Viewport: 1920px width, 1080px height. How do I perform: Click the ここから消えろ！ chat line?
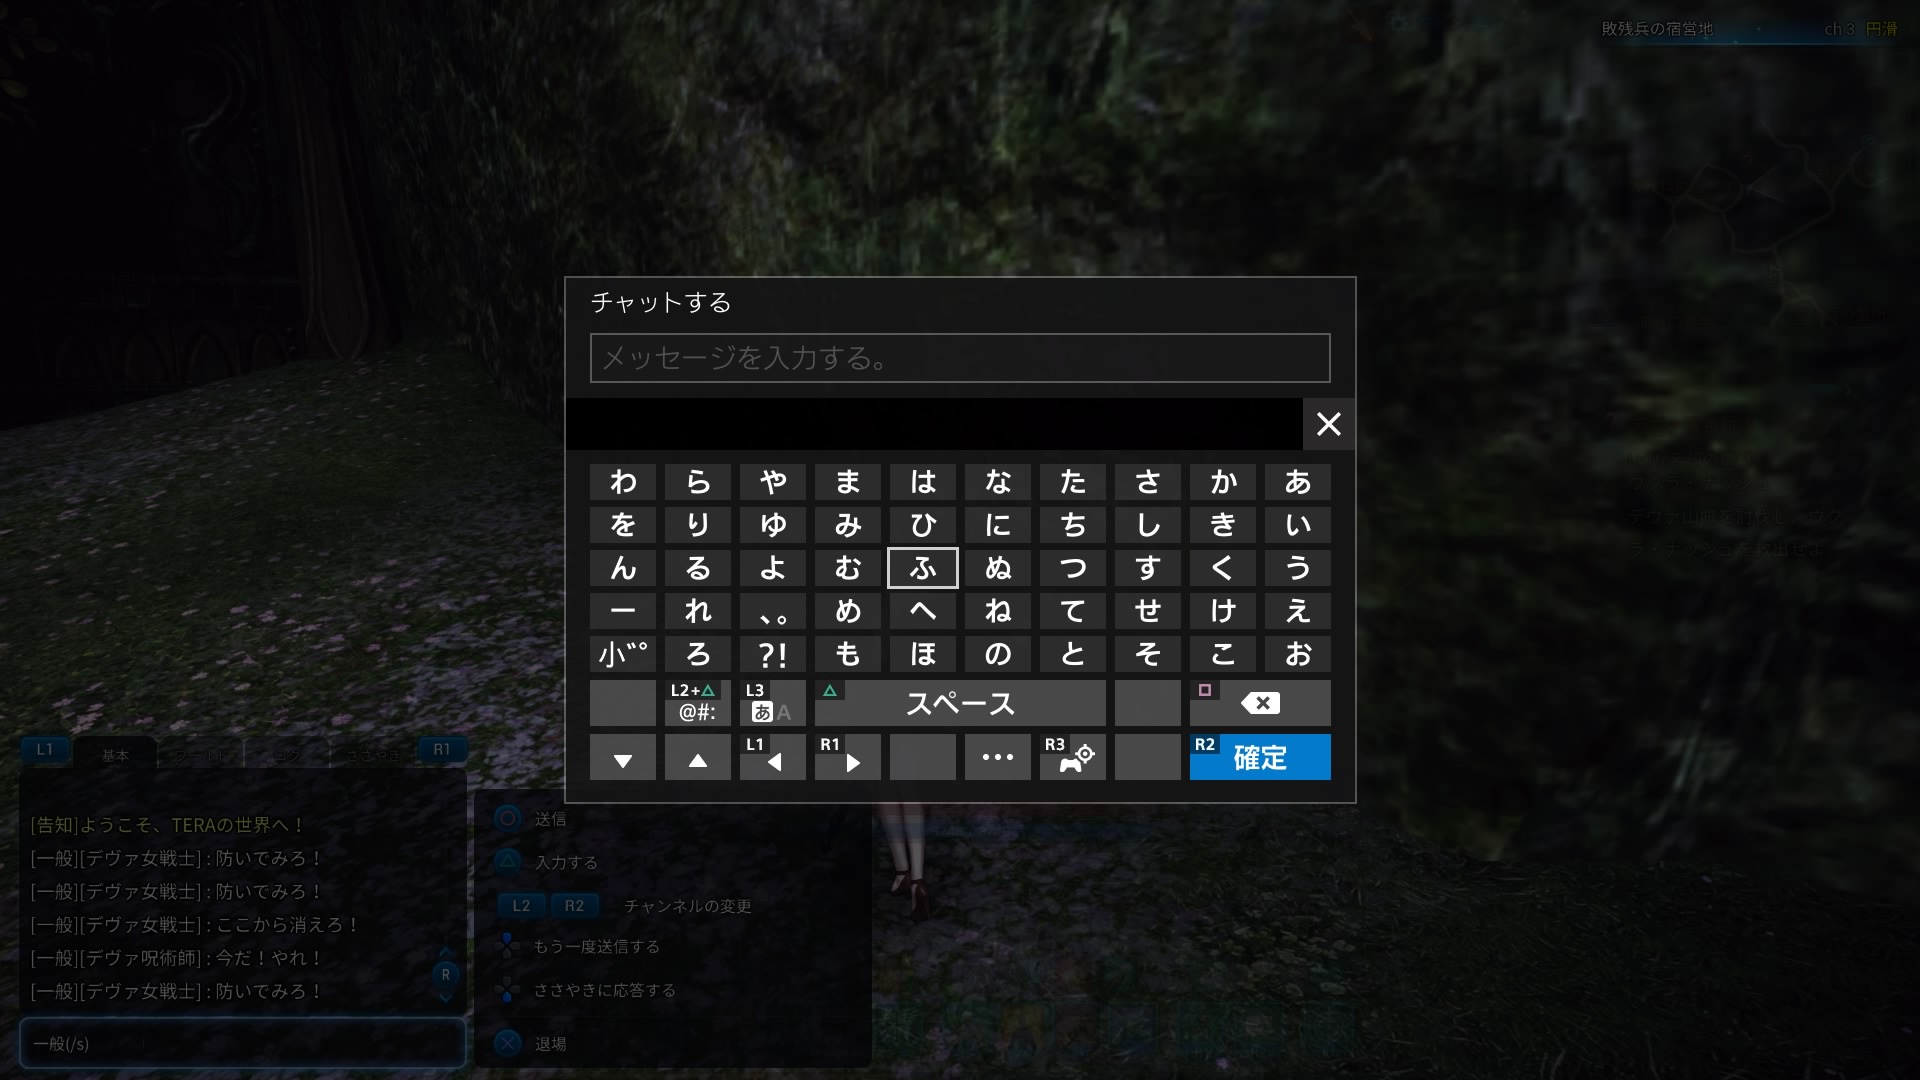195,925
